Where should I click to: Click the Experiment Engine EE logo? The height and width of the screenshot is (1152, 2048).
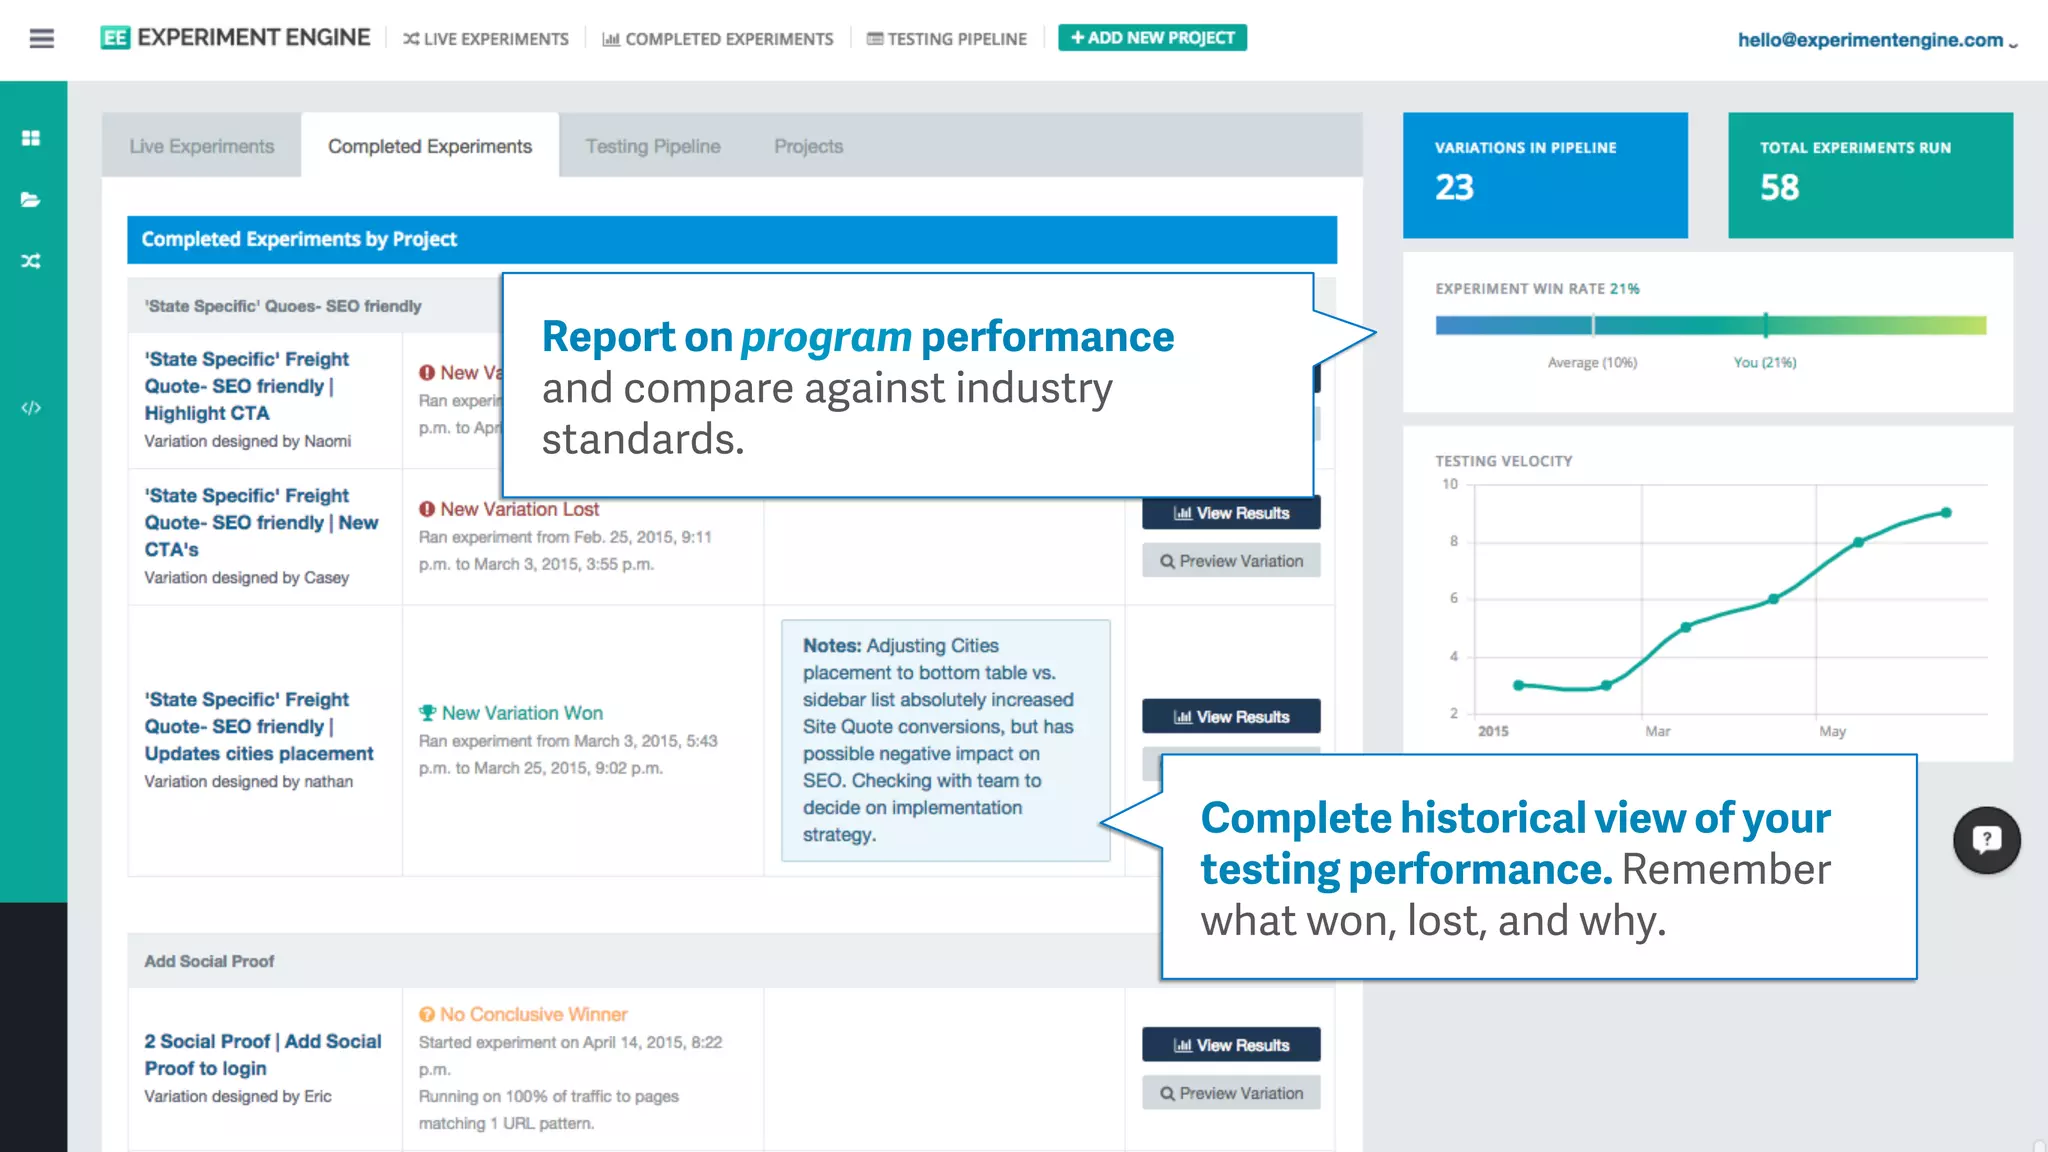115,38
